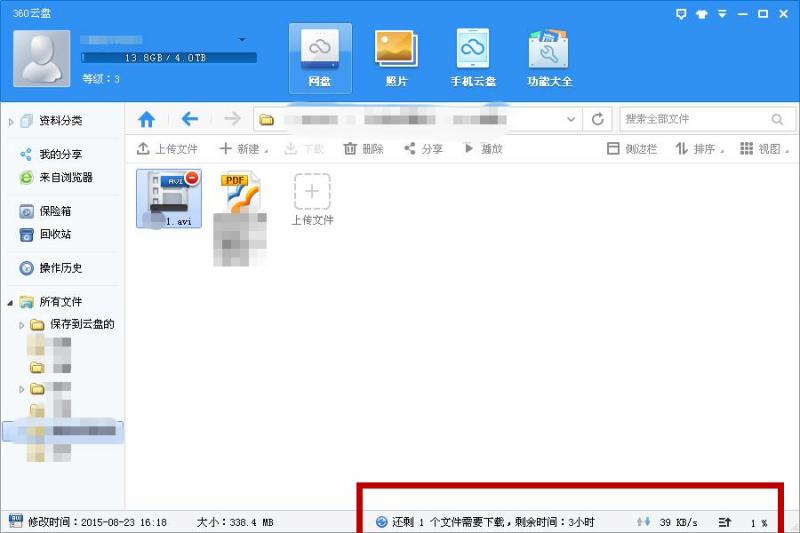Toggle the 侧边栏 sidebar
Viewport: 800px width, 533px height.
coord(632,149)
